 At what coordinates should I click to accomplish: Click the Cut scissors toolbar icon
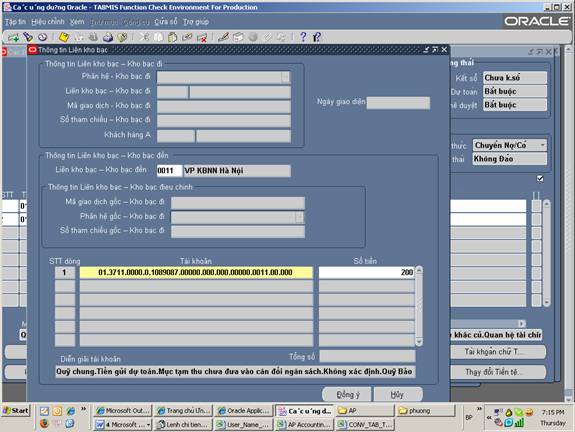[144, 37]
